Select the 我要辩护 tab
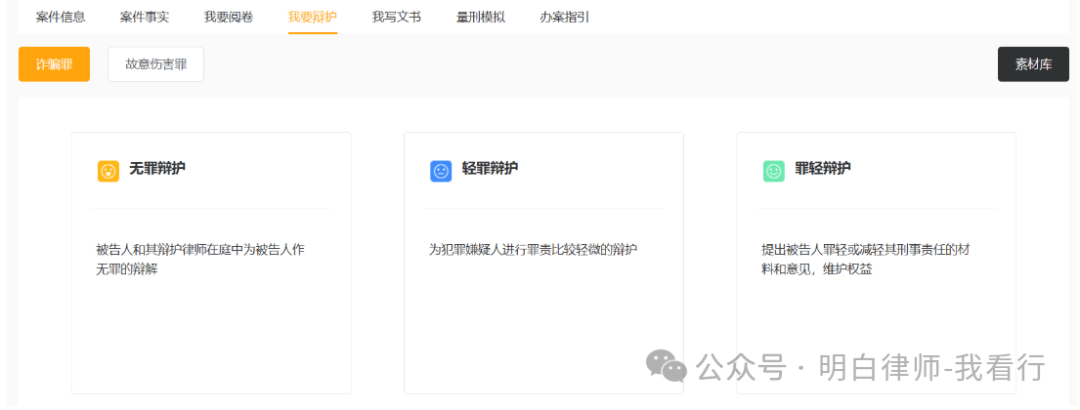Image resolution: width=1080 pixels, height=410 pixels. point(313,17)
